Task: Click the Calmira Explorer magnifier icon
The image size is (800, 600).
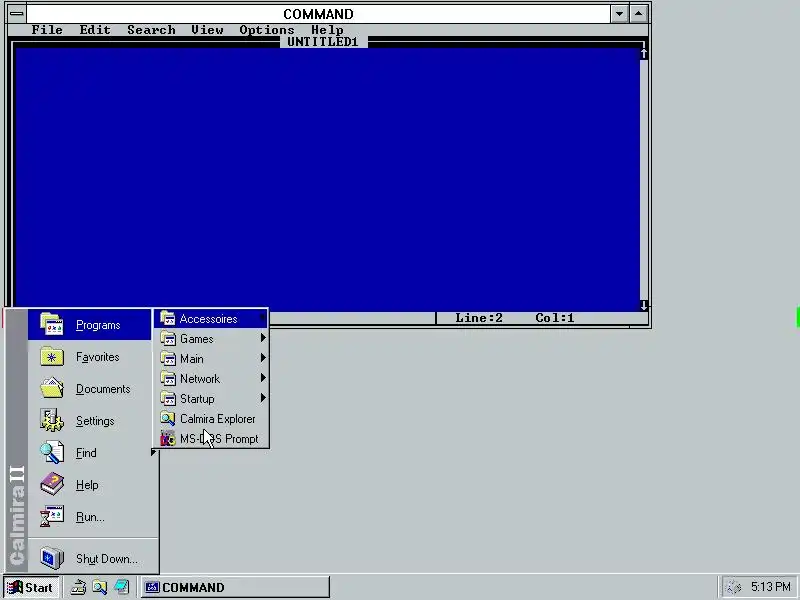Action: click(x=167, y=418)
